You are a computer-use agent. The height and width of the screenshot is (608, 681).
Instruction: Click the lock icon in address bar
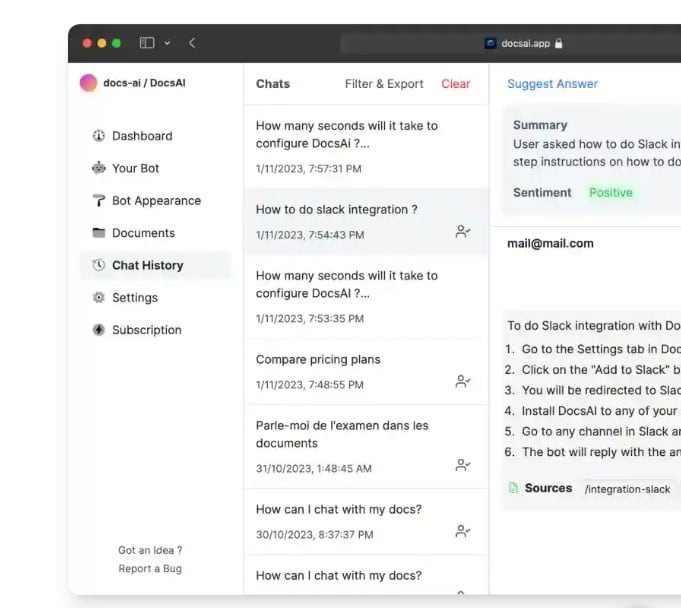tap(559, 43)
